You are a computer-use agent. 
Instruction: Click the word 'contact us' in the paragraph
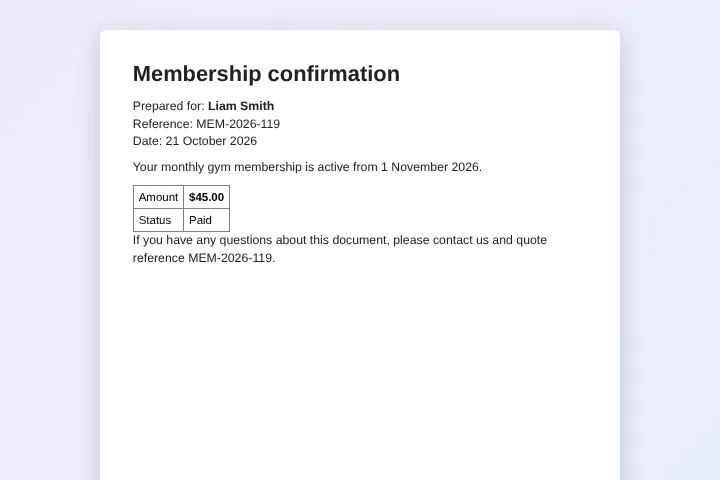461,240
